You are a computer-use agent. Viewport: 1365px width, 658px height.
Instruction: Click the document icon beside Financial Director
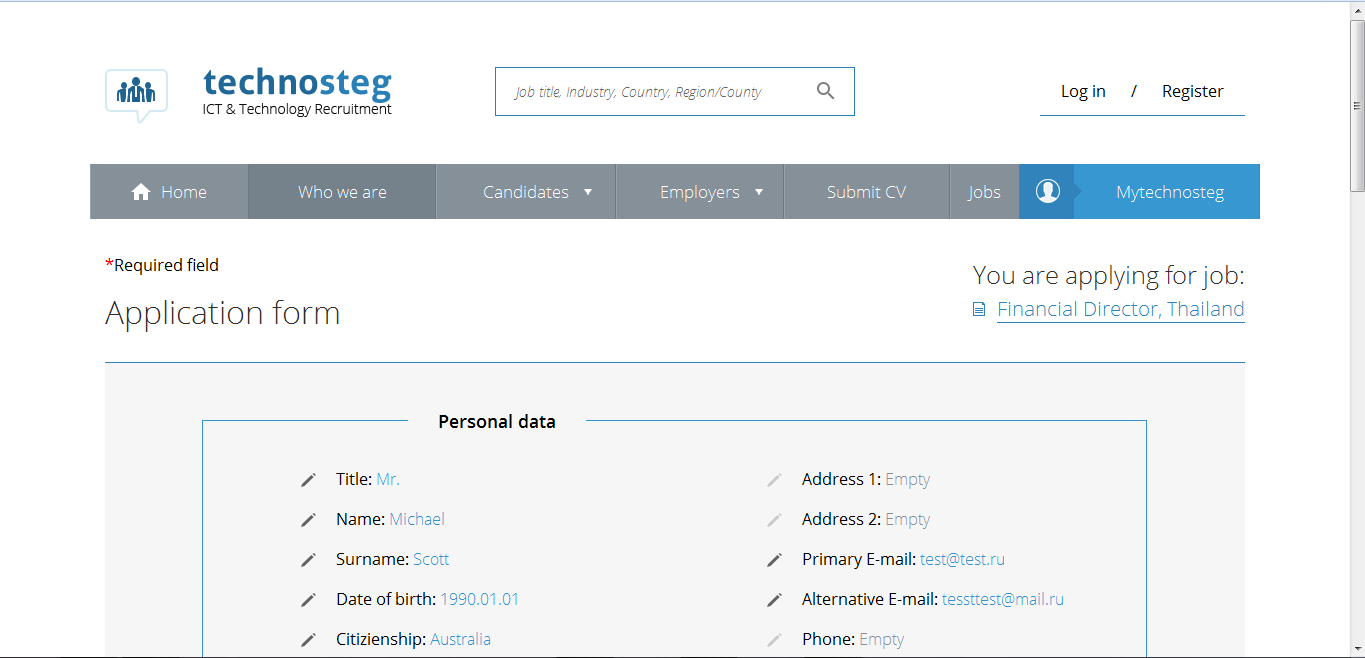[x=979, y=310]
